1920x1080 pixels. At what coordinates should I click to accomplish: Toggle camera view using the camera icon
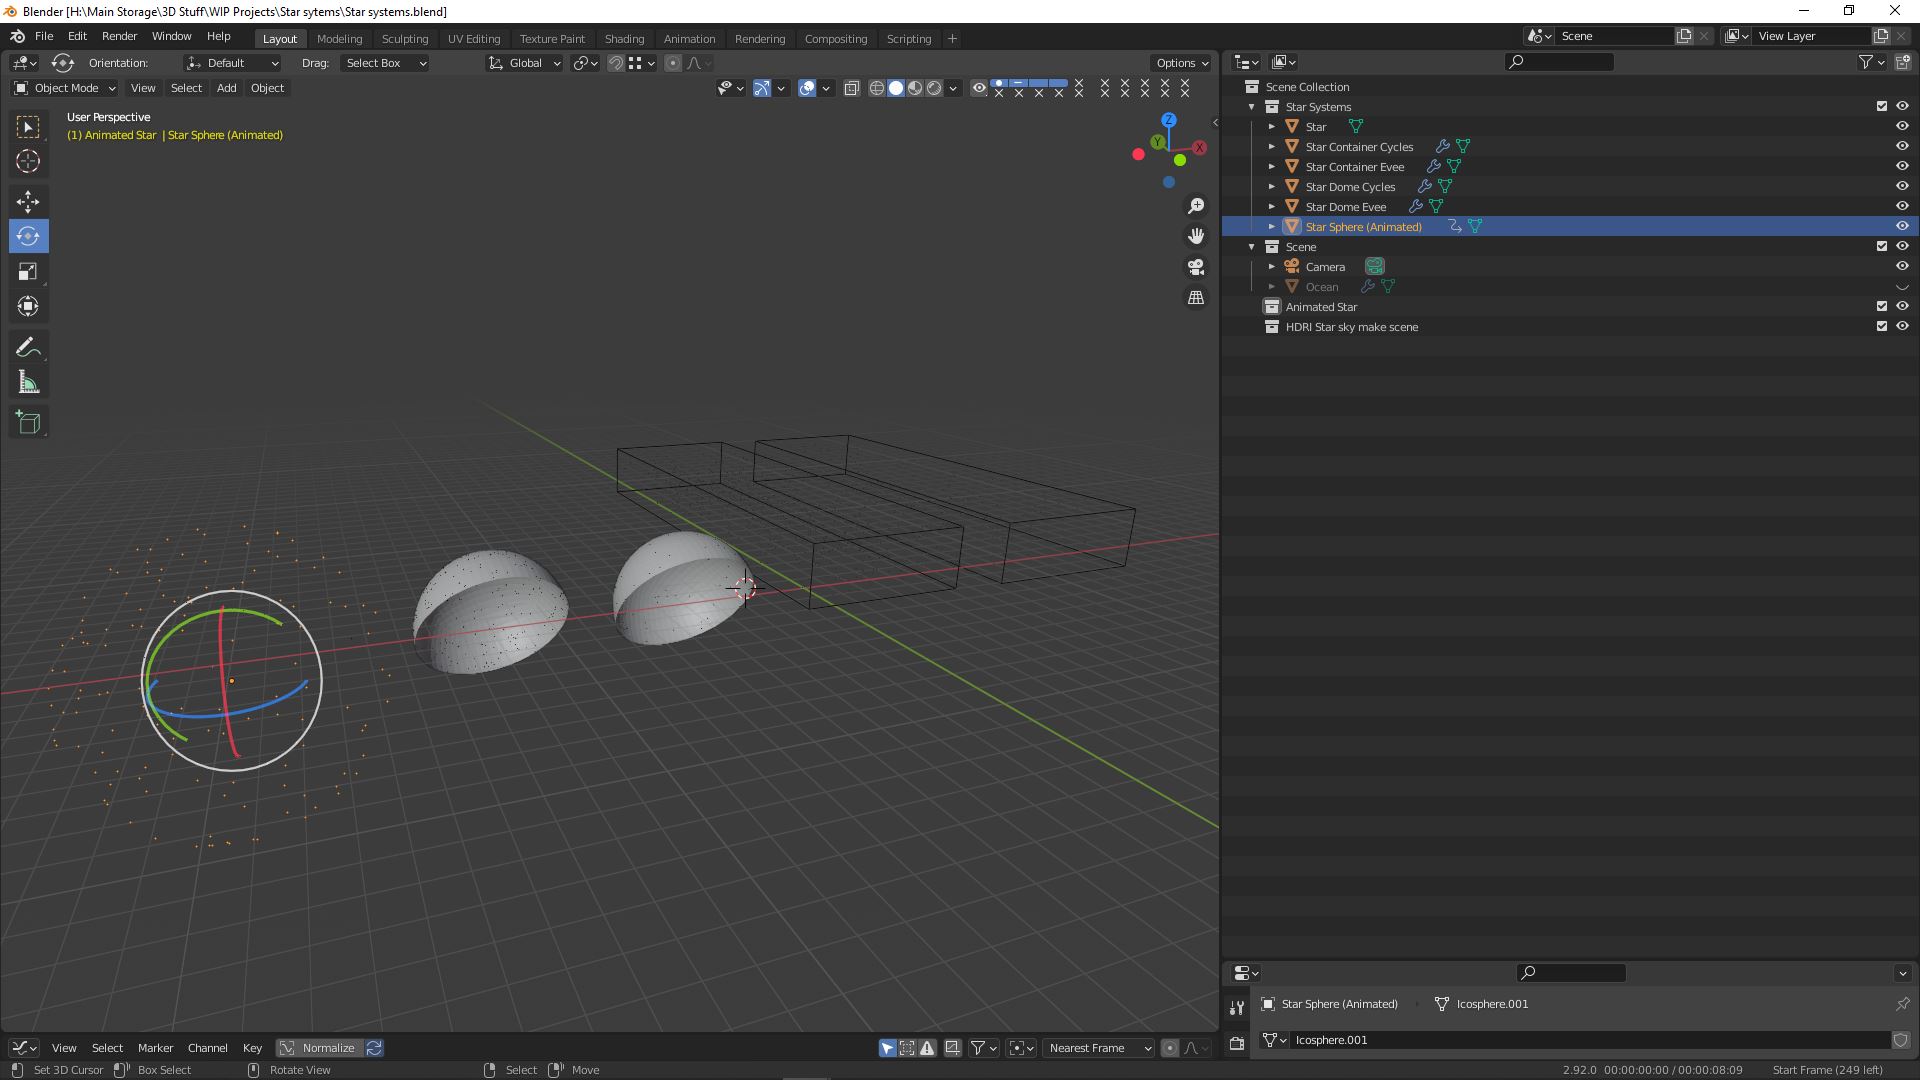1196,267
